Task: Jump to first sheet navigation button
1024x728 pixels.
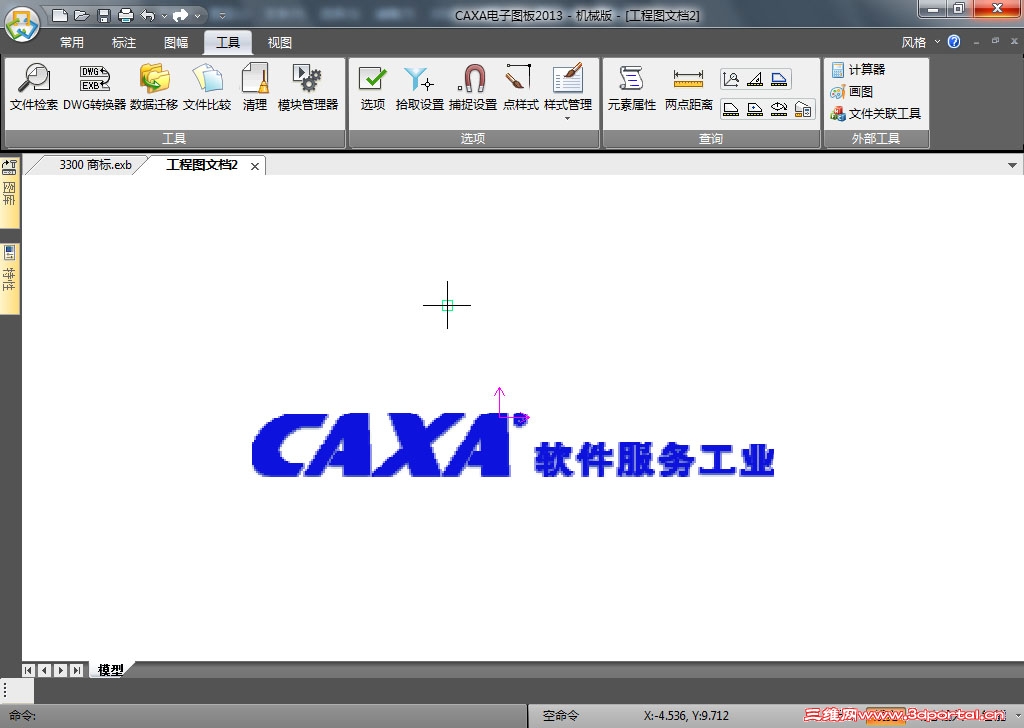Action: point(28,670)
